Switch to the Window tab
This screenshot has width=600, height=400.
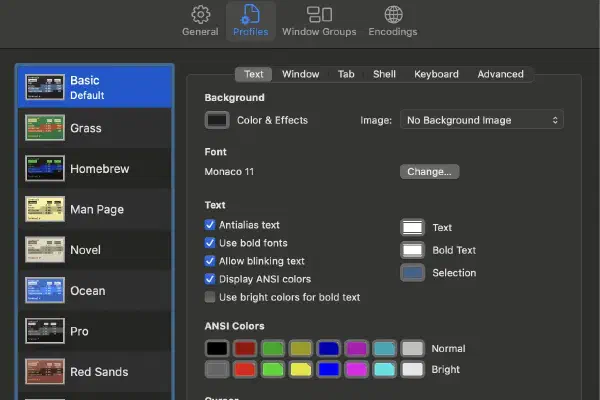[x=300, y=74]
